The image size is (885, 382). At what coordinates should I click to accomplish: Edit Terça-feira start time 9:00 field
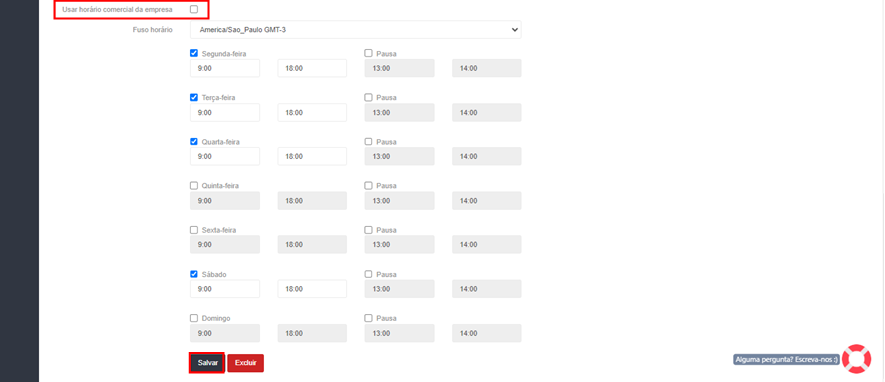(x=225, y=112)
